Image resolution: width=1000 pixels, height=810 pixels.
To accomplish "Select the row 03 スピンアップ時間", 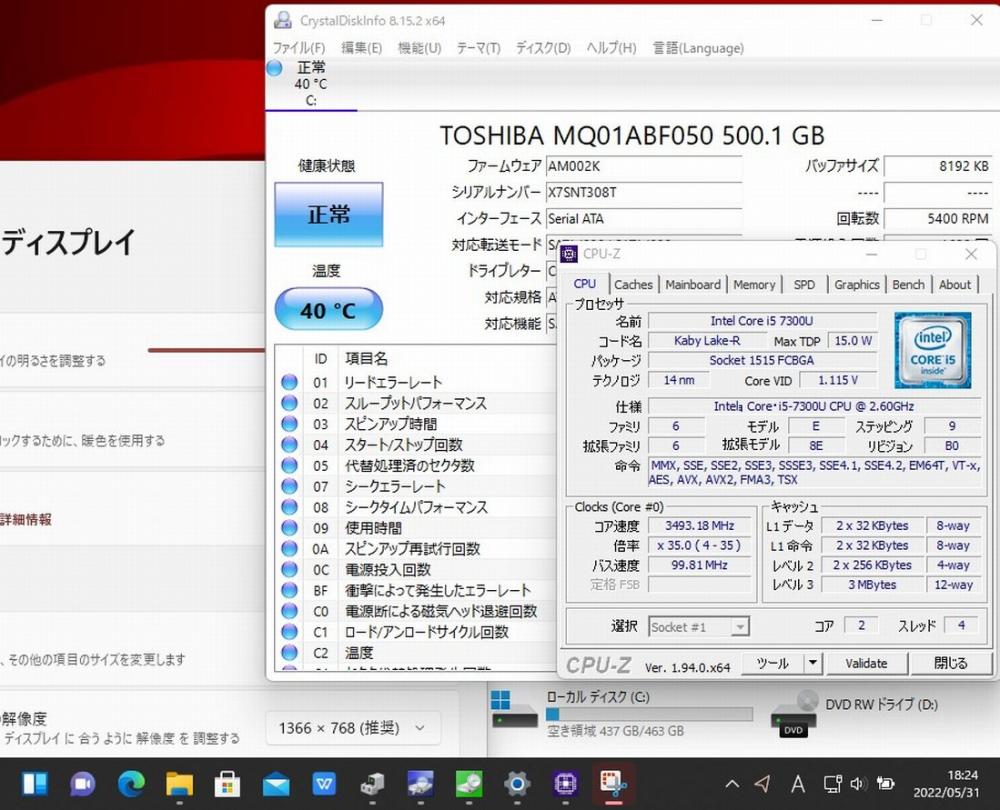I will click(416, 423).
